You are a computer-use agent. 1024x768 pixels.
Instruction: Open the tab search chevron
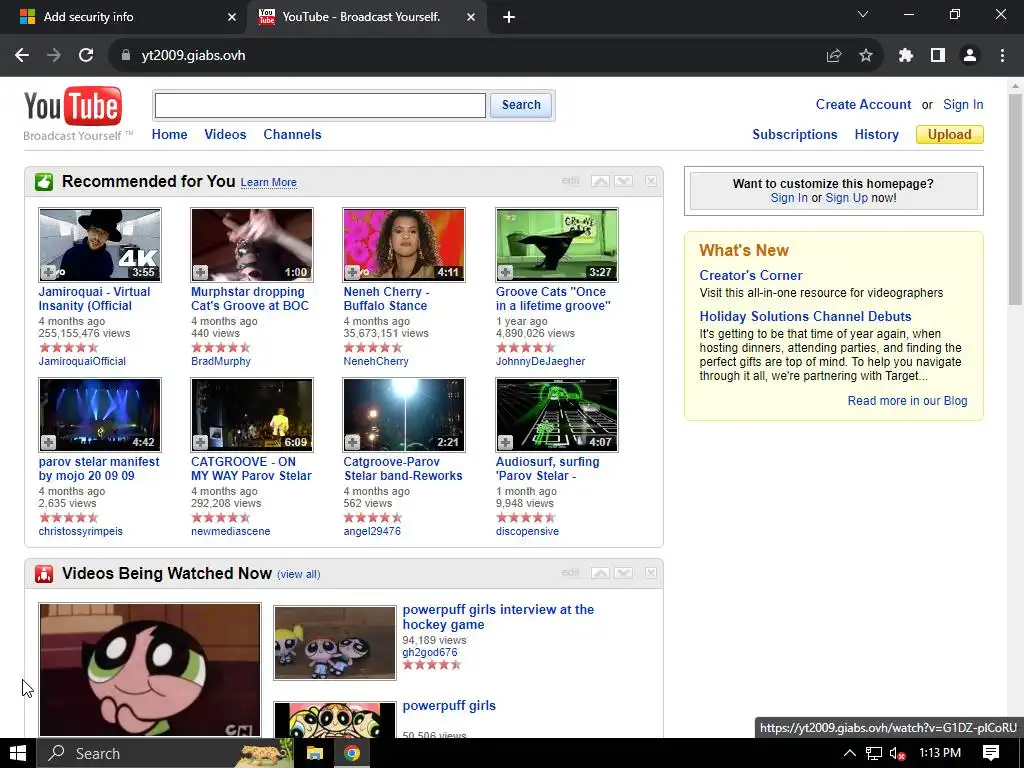click(x=863, y=14)
